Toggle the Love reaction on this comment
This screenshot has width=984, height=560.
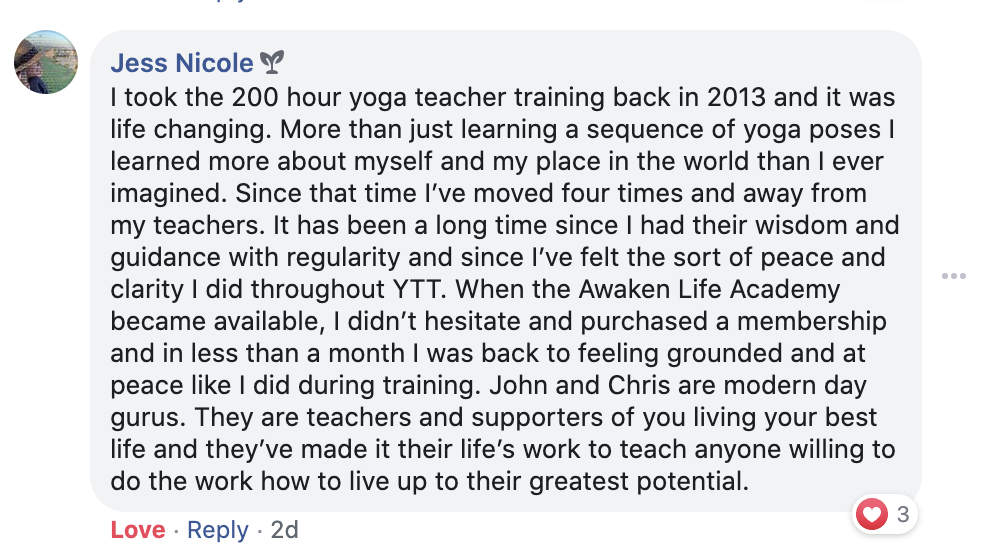pyautogui.click(x=138, y=530)
